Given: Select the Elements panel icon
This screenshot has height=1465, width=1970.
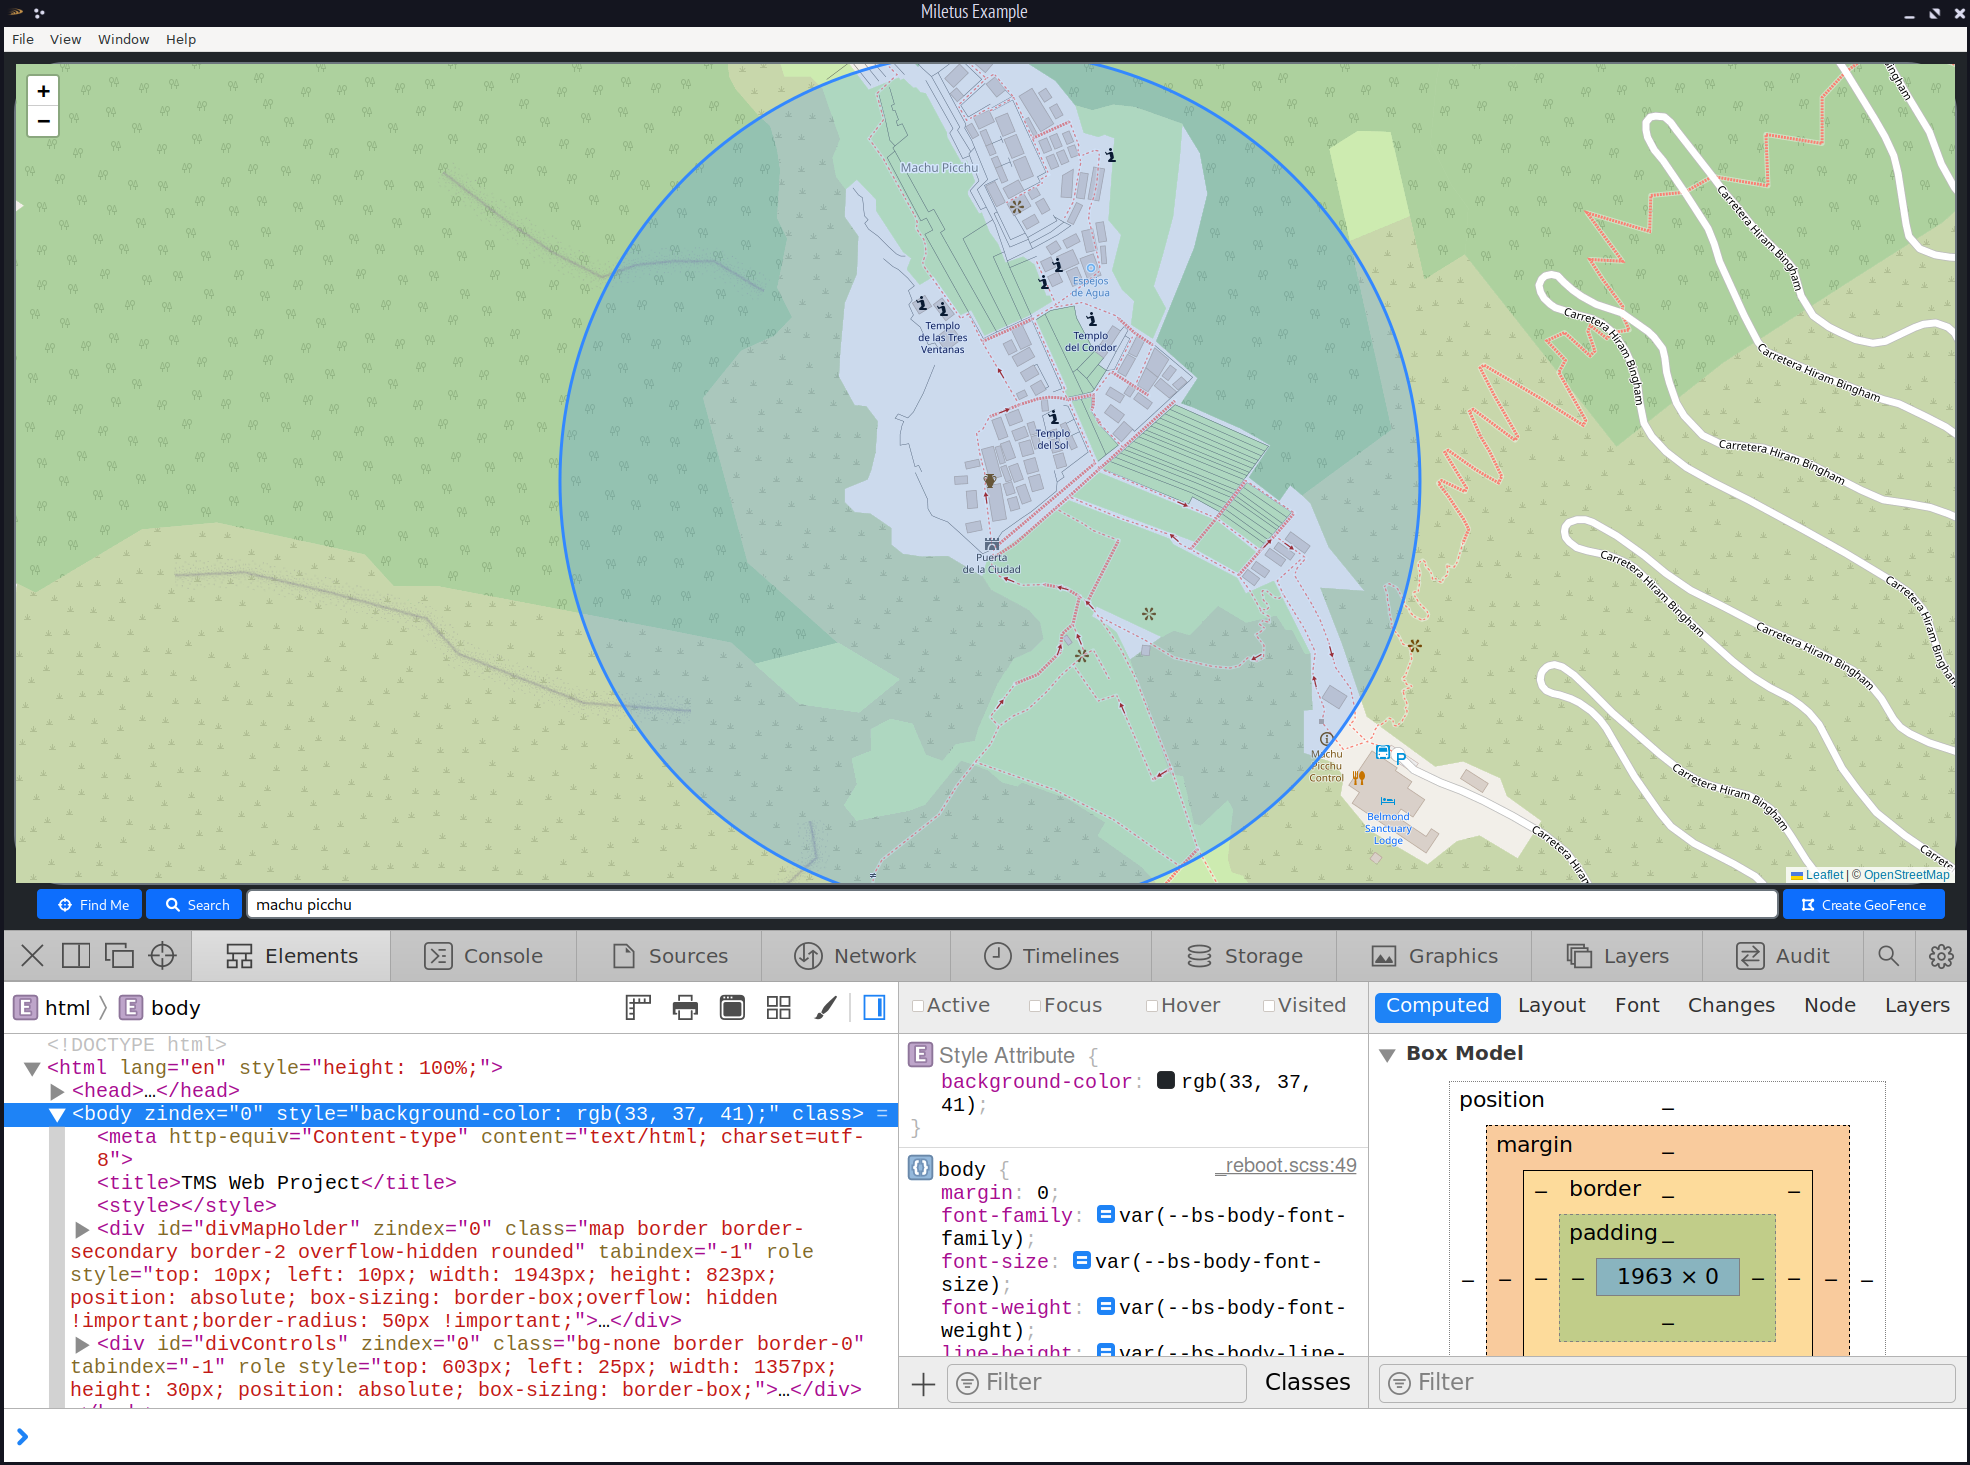Looking at the screenshot, I should coord(240,954).
